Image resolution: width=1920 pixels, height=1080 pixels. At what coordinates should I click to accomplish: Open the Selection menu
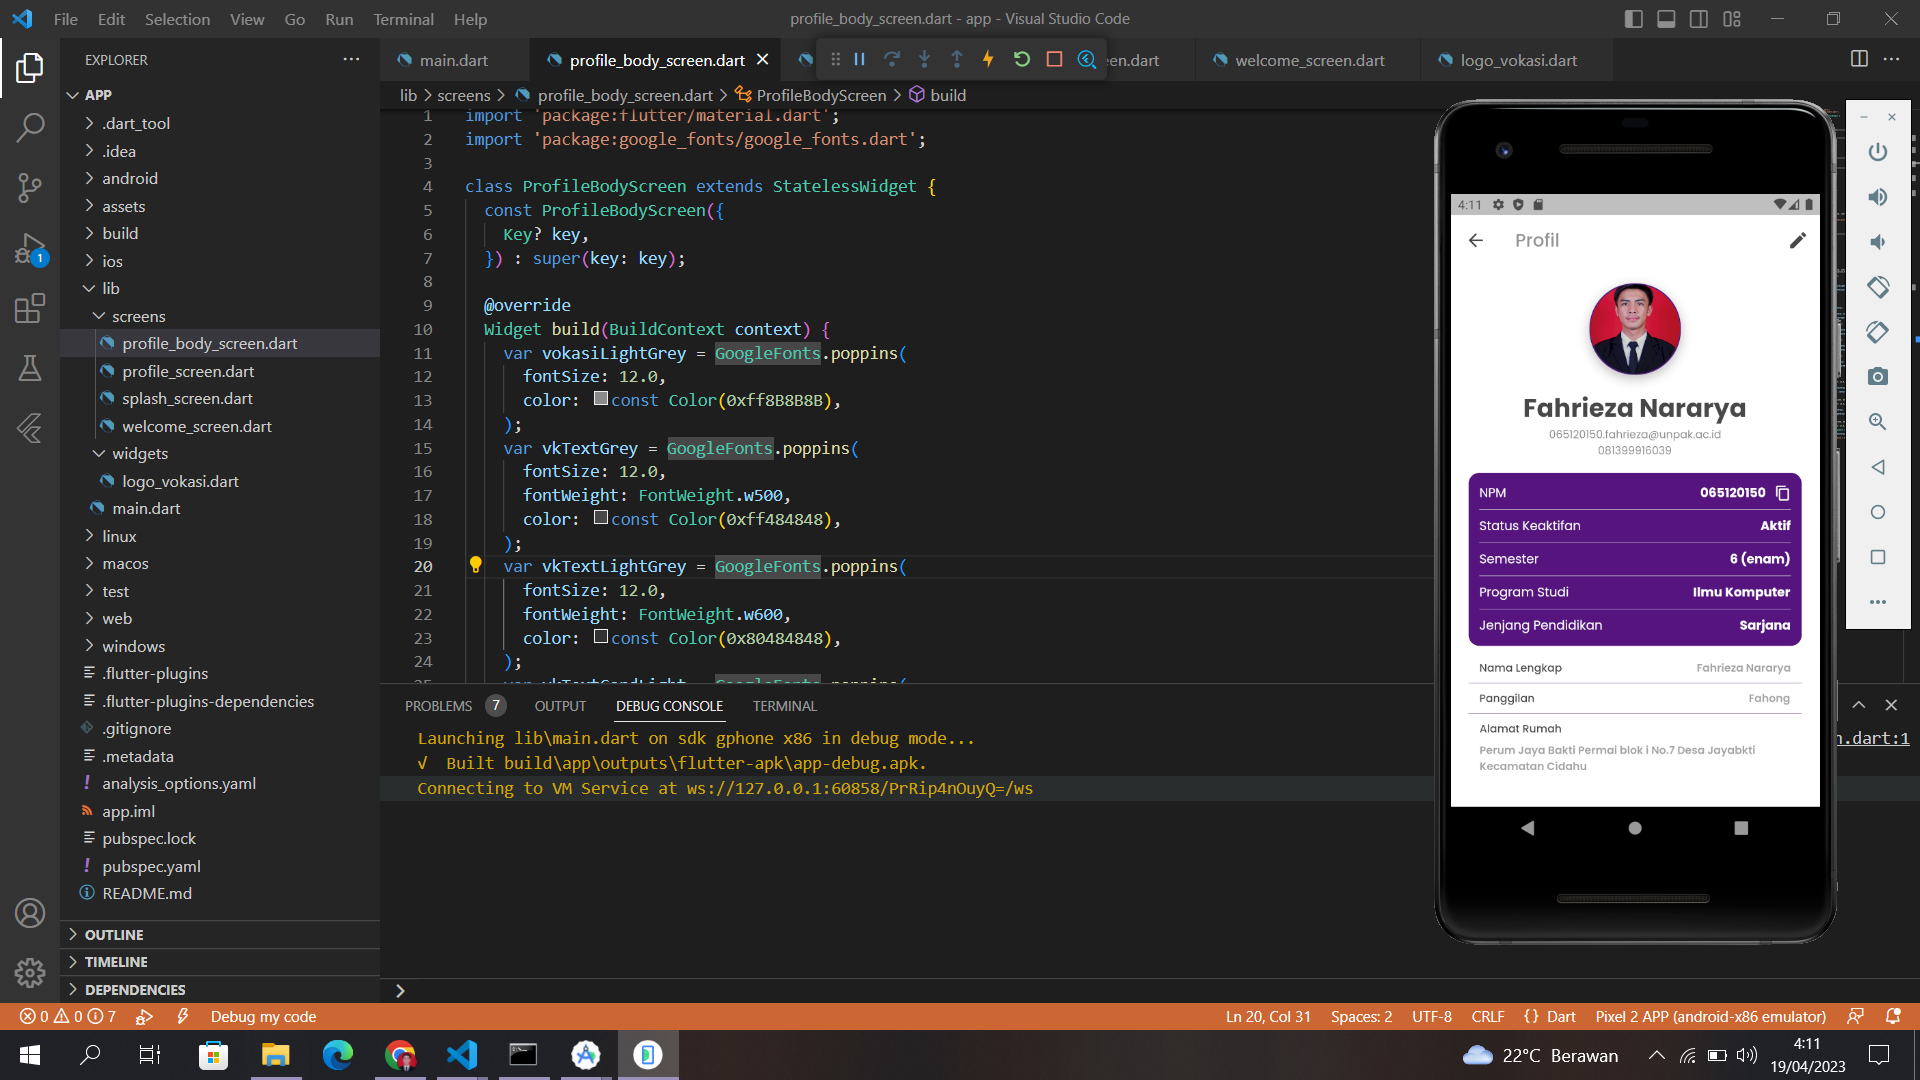pos(177,18)
